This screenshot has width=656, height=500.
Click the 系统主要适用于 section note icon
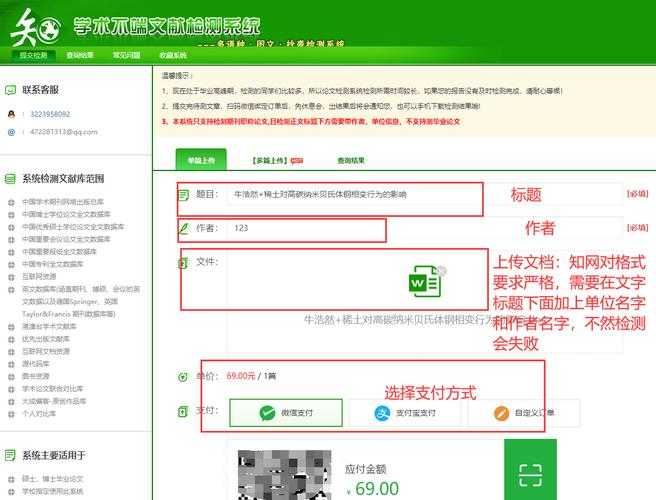point(10,455)
